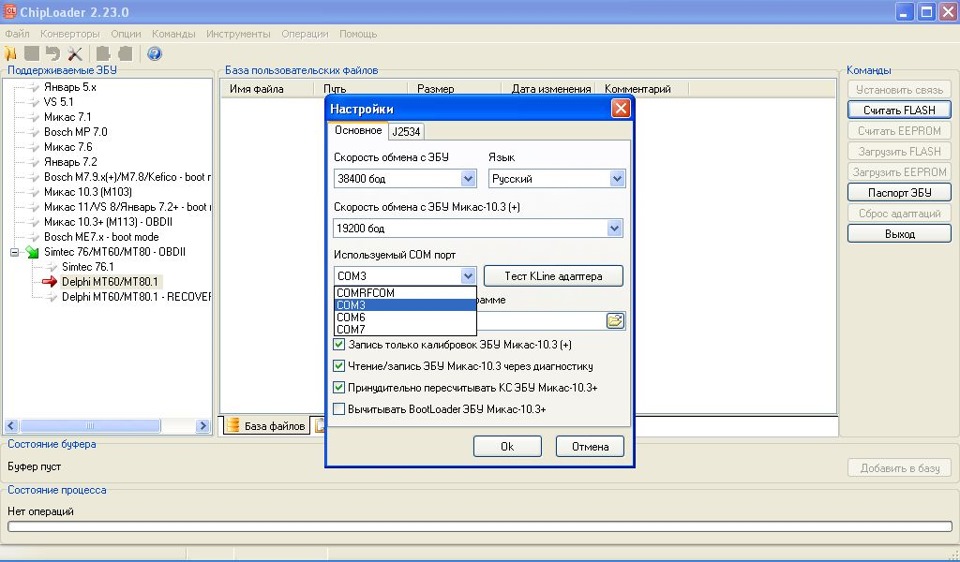Enable 'Вычитывать BootLoader ЭБУ Микас-10.3+' checkbox
960x562 pixels.
click(339, 409)
